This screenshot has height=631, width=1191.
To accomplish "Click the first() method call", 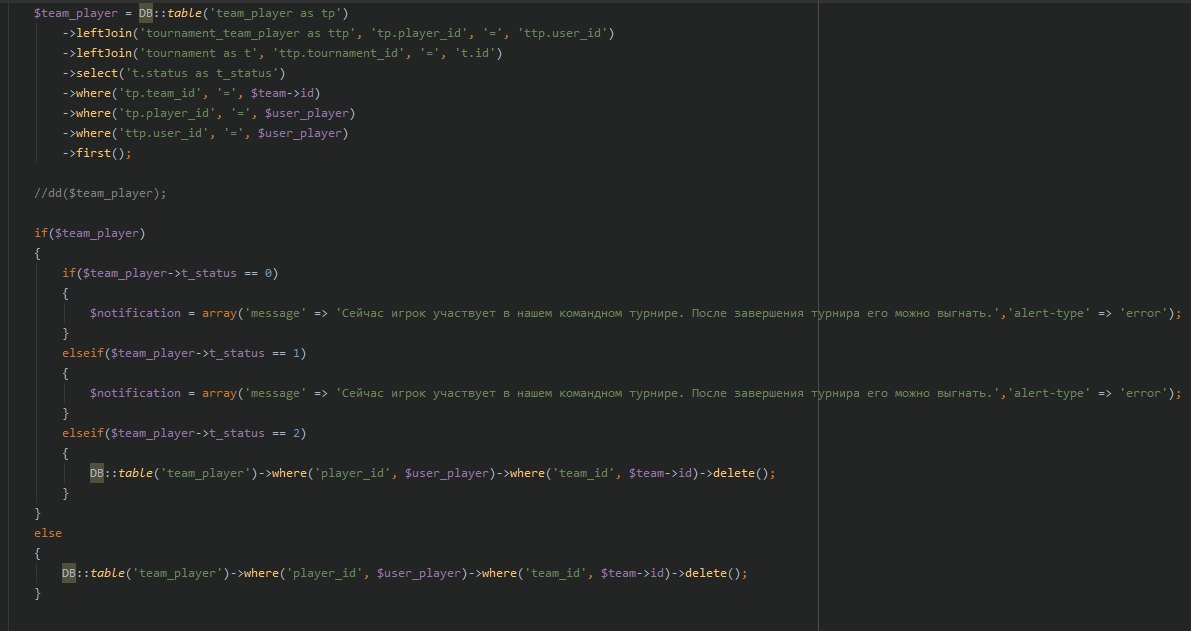I will coord(100,153).
